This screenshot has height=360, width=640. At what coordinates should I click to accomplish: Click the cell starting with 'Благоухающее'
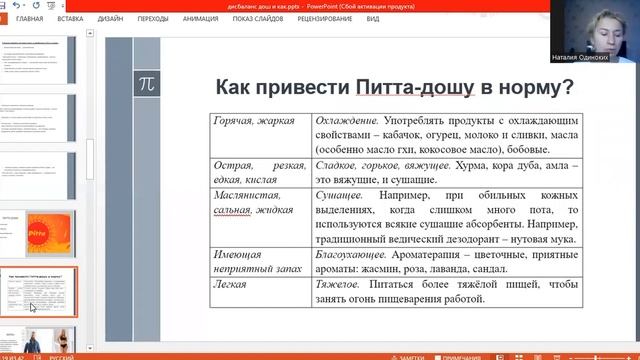coord(447,262)
